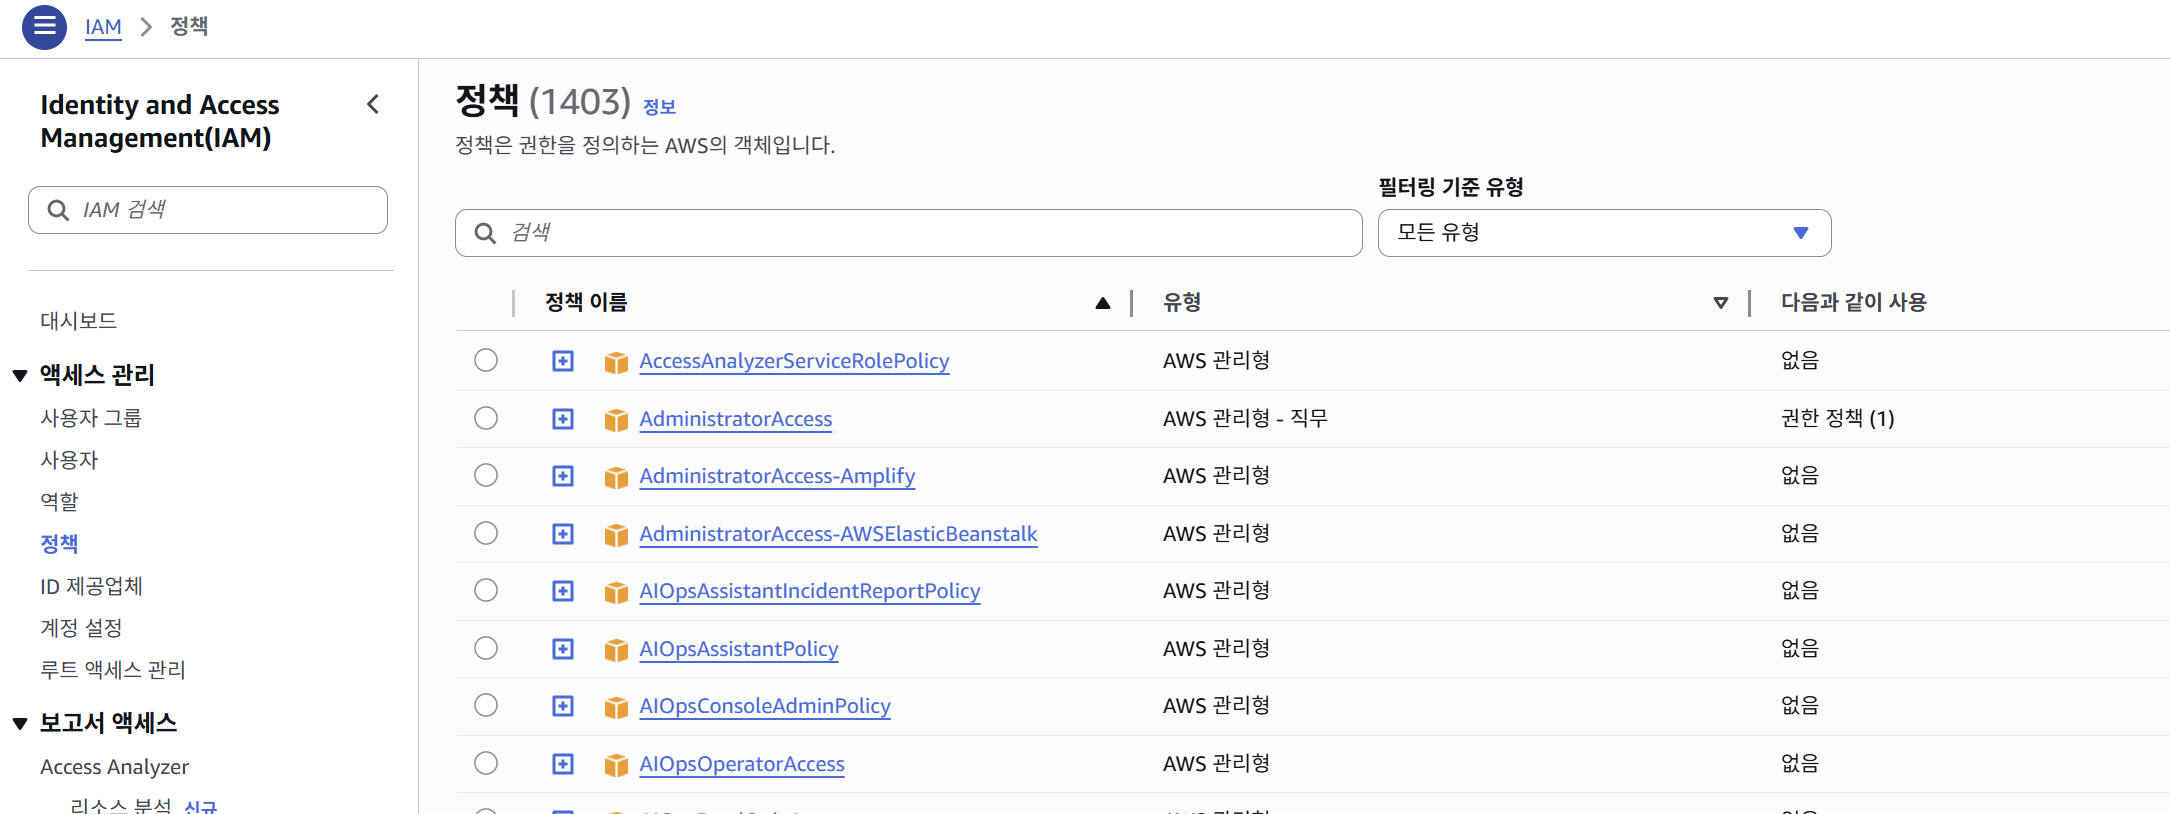Collapse the 액세스 관리 sidebar section

20,376
